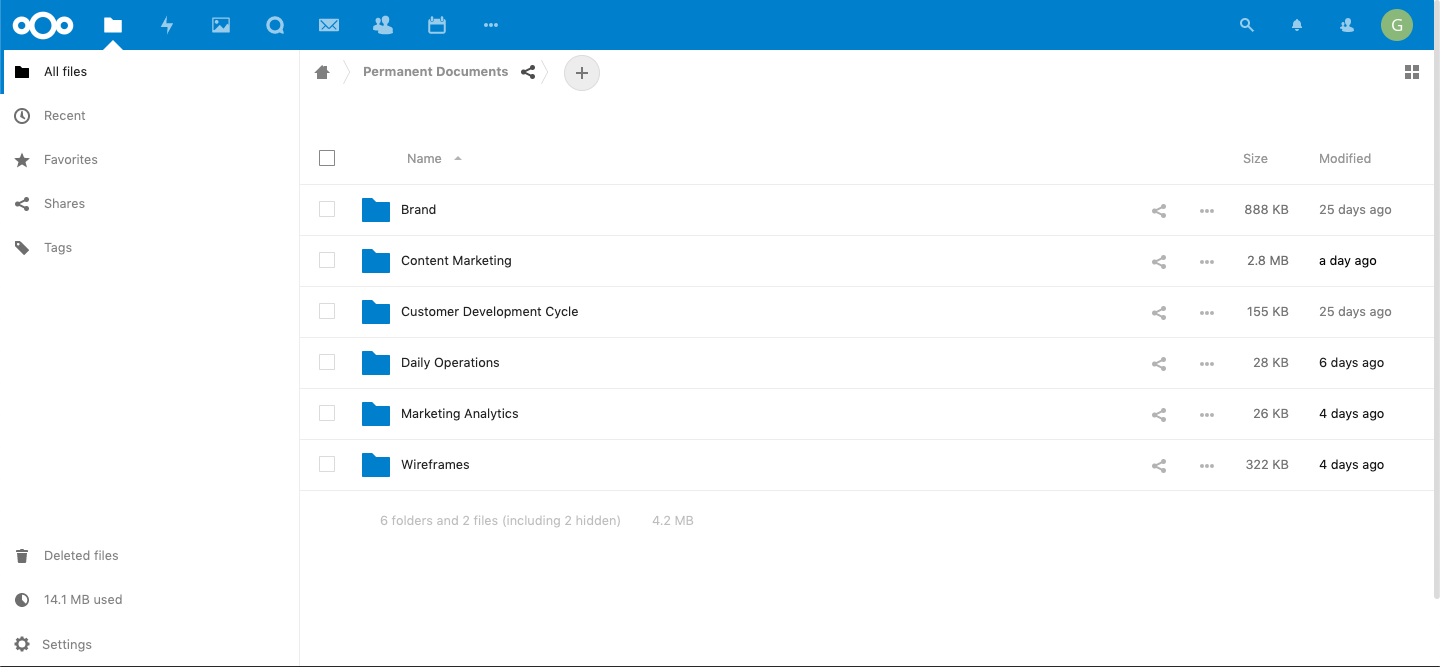Check the Wireframes folder checkbox
The height and width of the screenshot is (667, 1440).
[327, 464]
